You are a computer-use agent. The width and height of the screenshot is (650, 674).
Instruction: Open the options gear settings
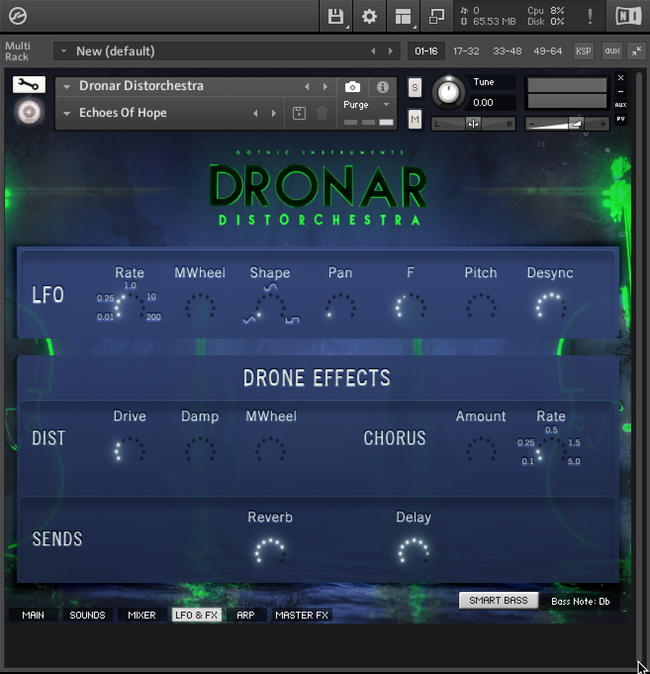369,17
